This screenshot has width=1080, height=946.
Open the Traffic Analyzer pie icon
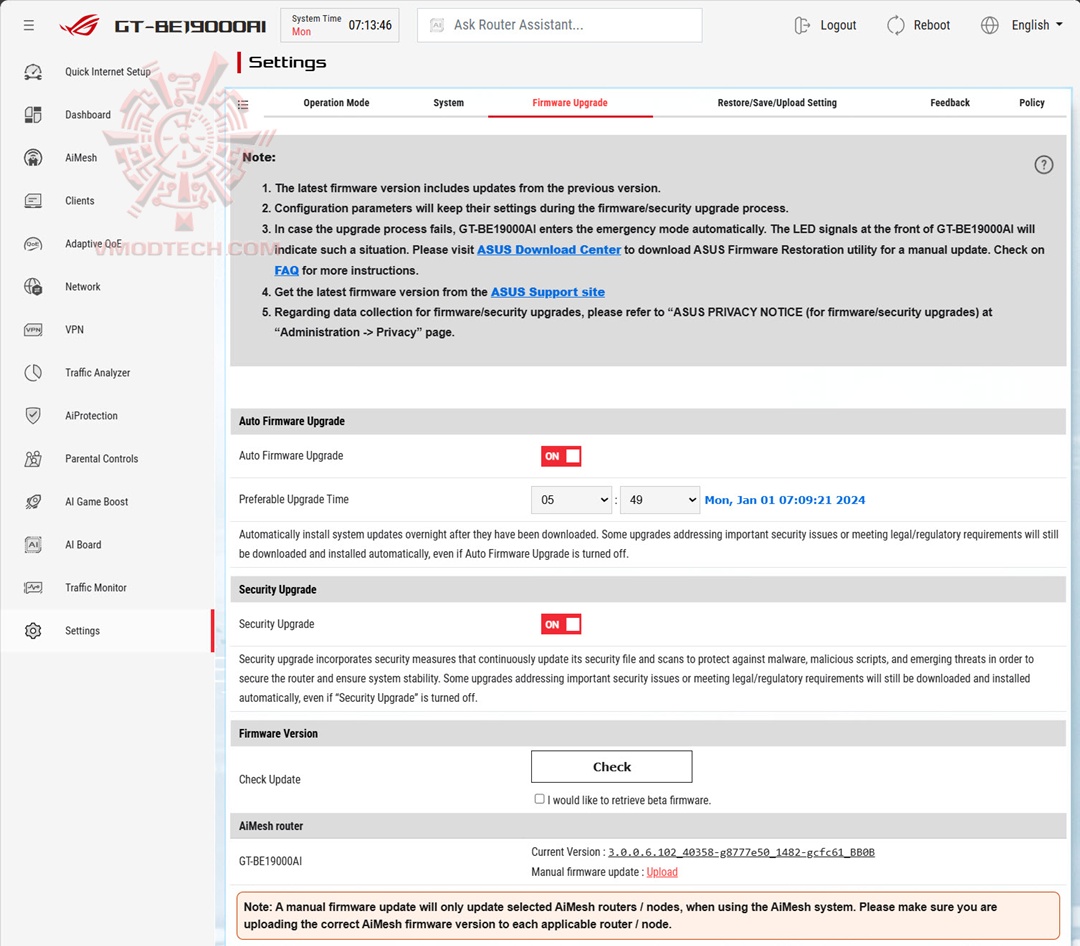33,373
